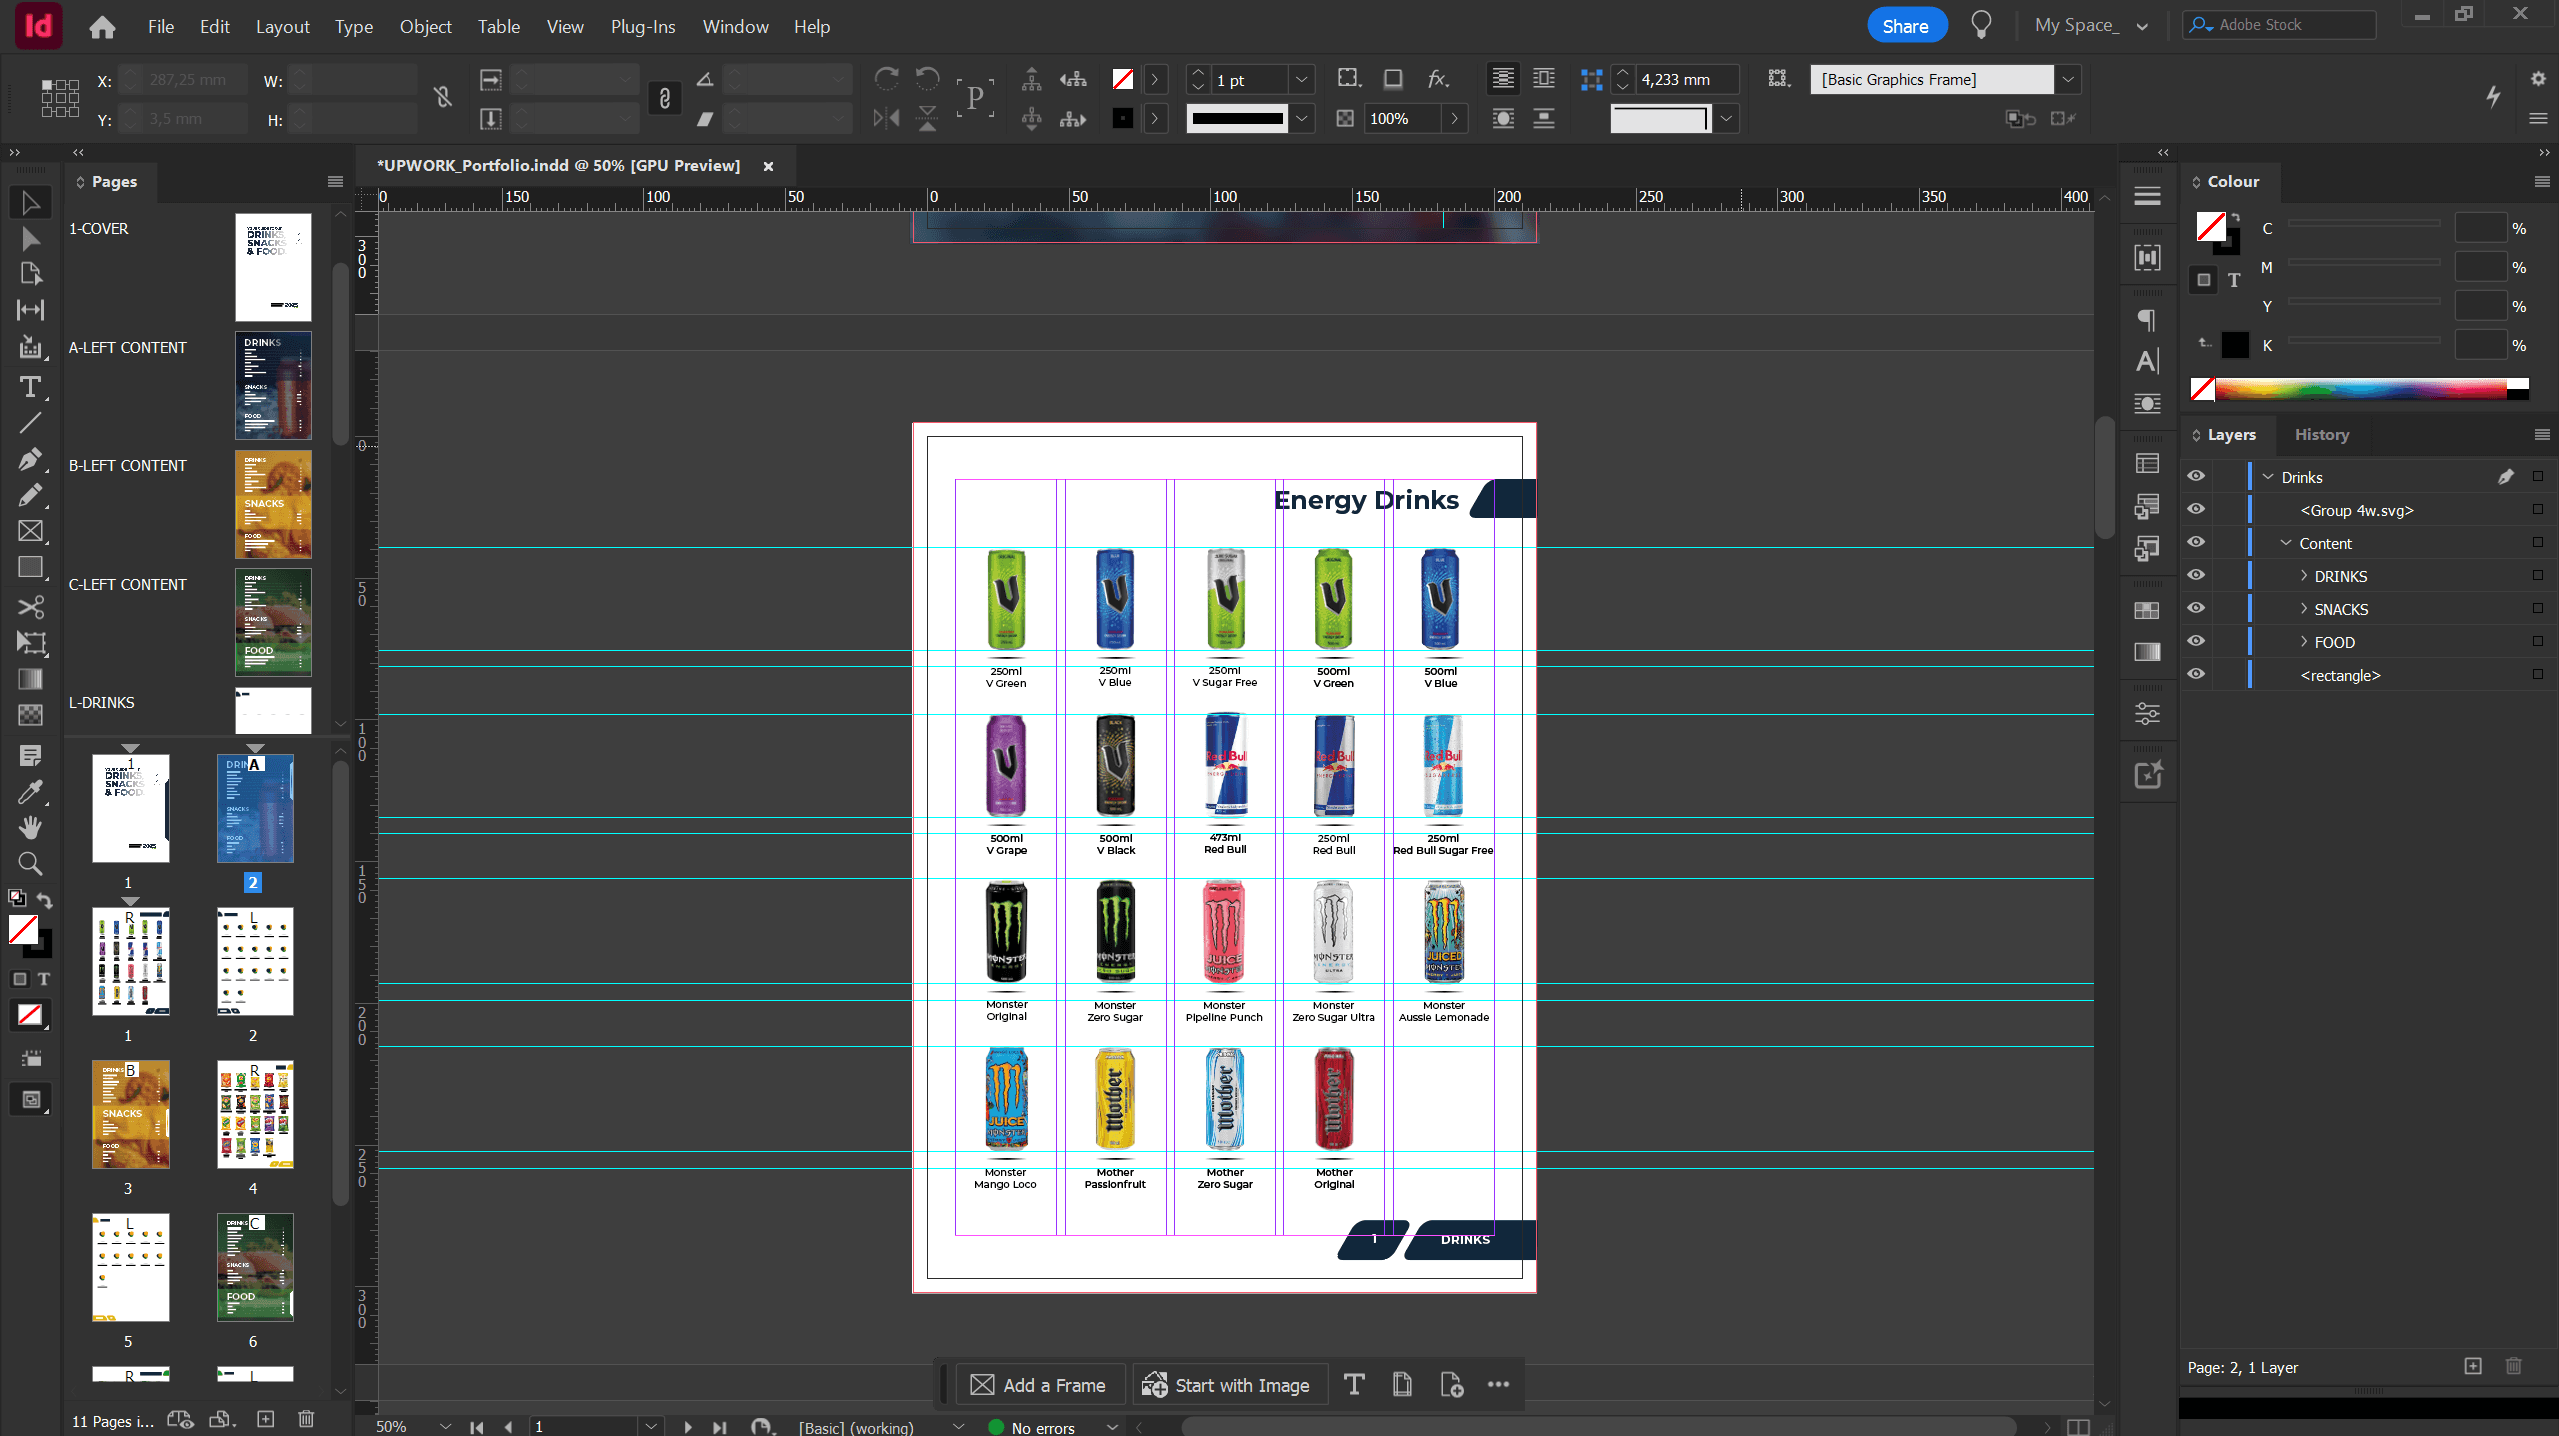Hide the SNACKS layer item
2559x1436 pixels.
(2195, 609)
